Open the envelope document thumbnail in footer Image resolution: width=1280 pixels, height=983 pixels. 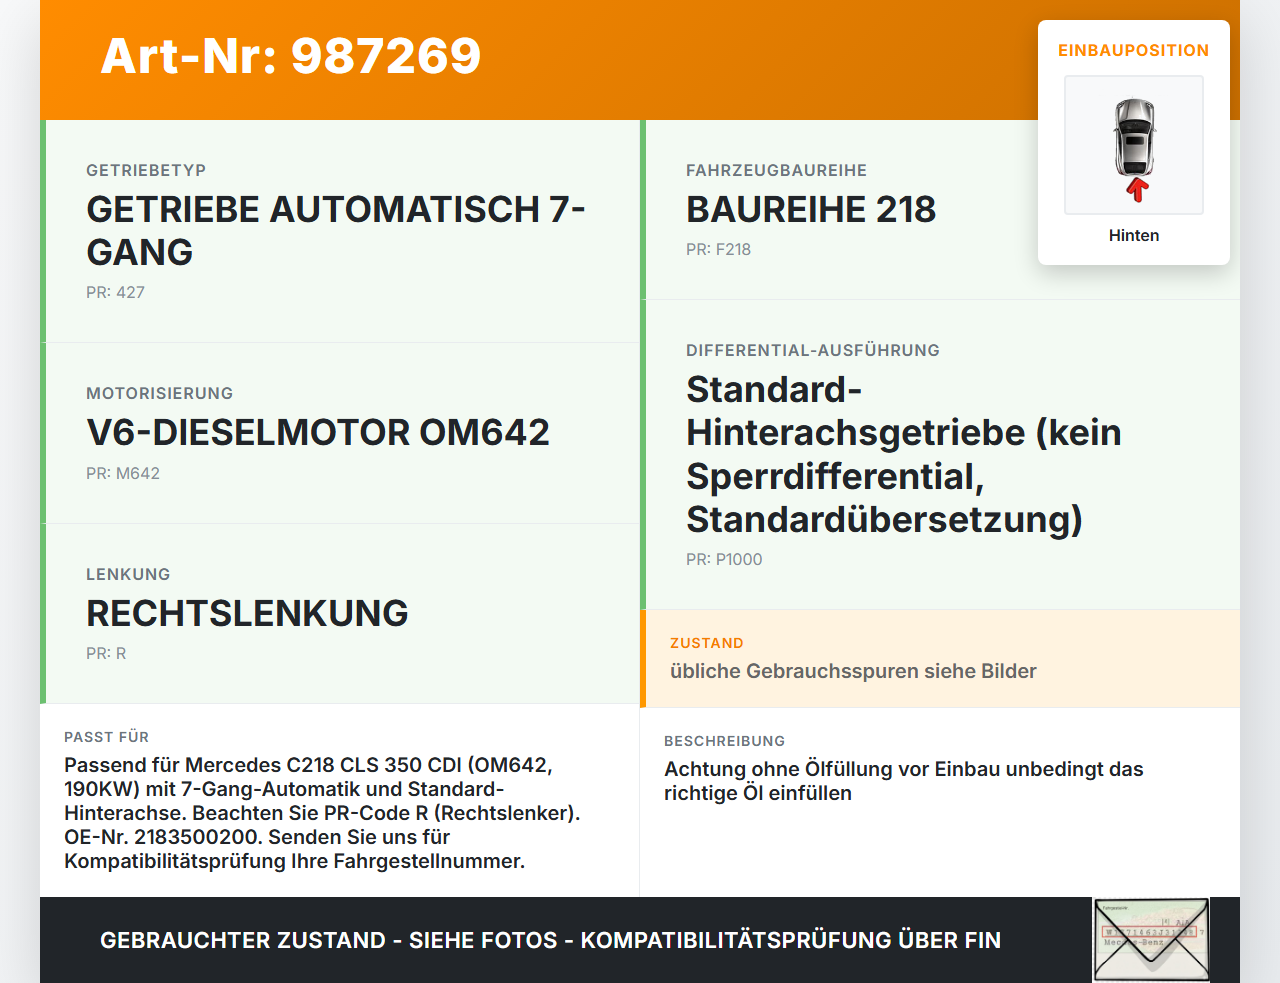[1152, 940]
